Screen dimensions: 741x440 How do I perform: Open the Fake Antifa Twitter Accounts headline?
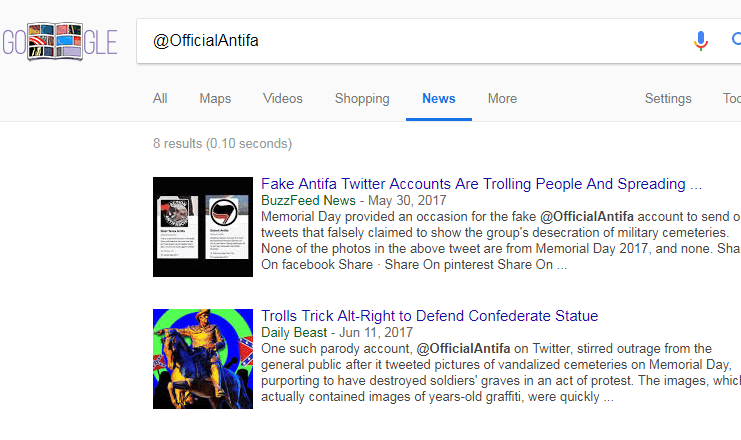[481, 184]
